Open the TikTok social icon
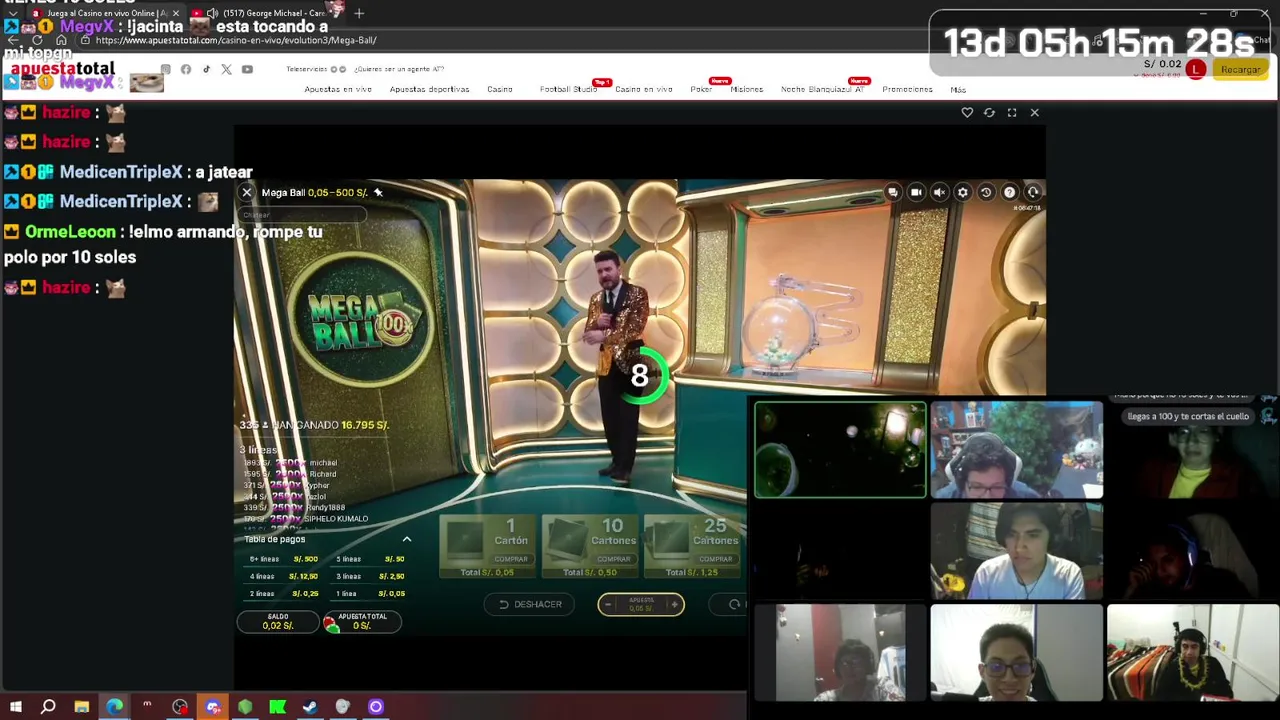The image size is (1280, 720). (206, 69)
